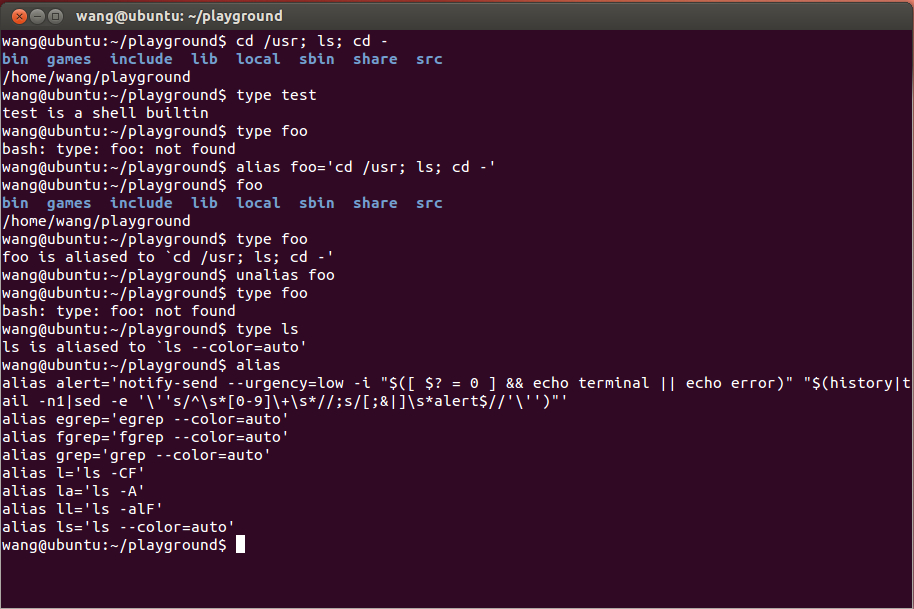Click the alias alert='notify-send' line
Image resolution: width=914 pixels, height=609 pixels.
[456, 392]
